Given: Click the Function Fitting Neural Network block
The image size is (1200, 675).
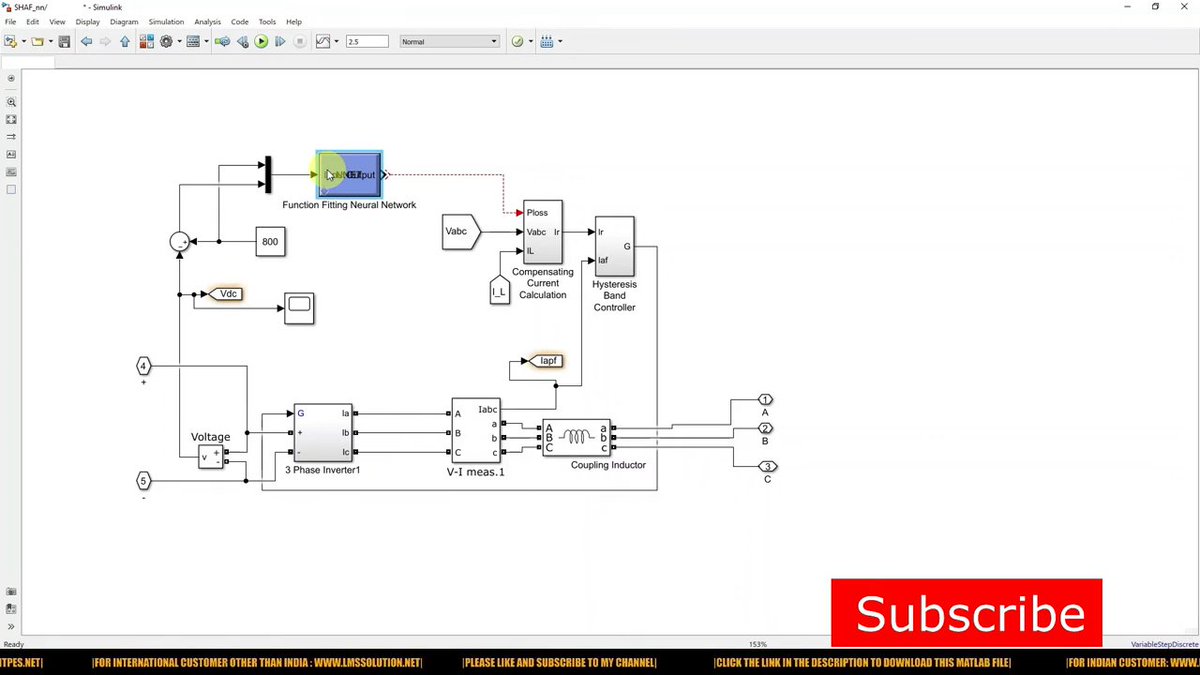Looking at the screenshot, I should click(x=348, y=174).
